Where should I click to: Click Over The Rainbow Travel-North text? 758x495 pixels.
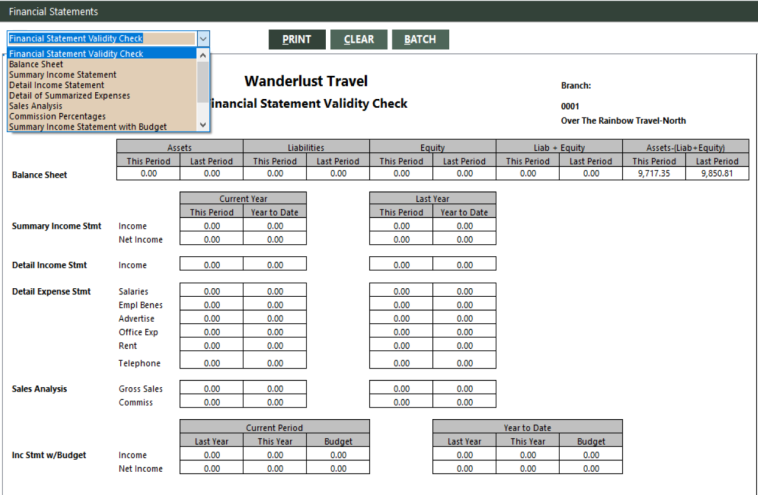coord(623,121)
